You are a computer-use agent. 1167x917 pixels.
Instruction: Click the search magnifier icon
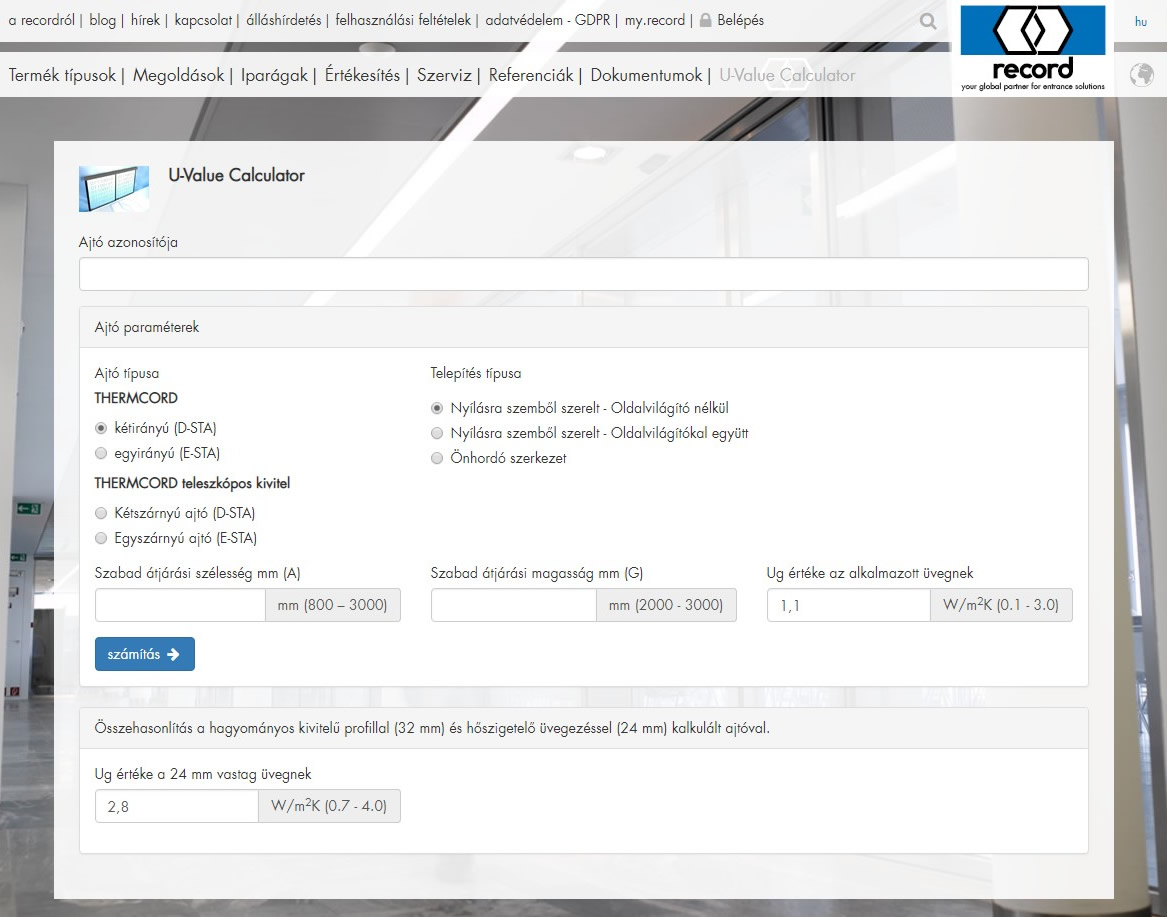[928, 21]
